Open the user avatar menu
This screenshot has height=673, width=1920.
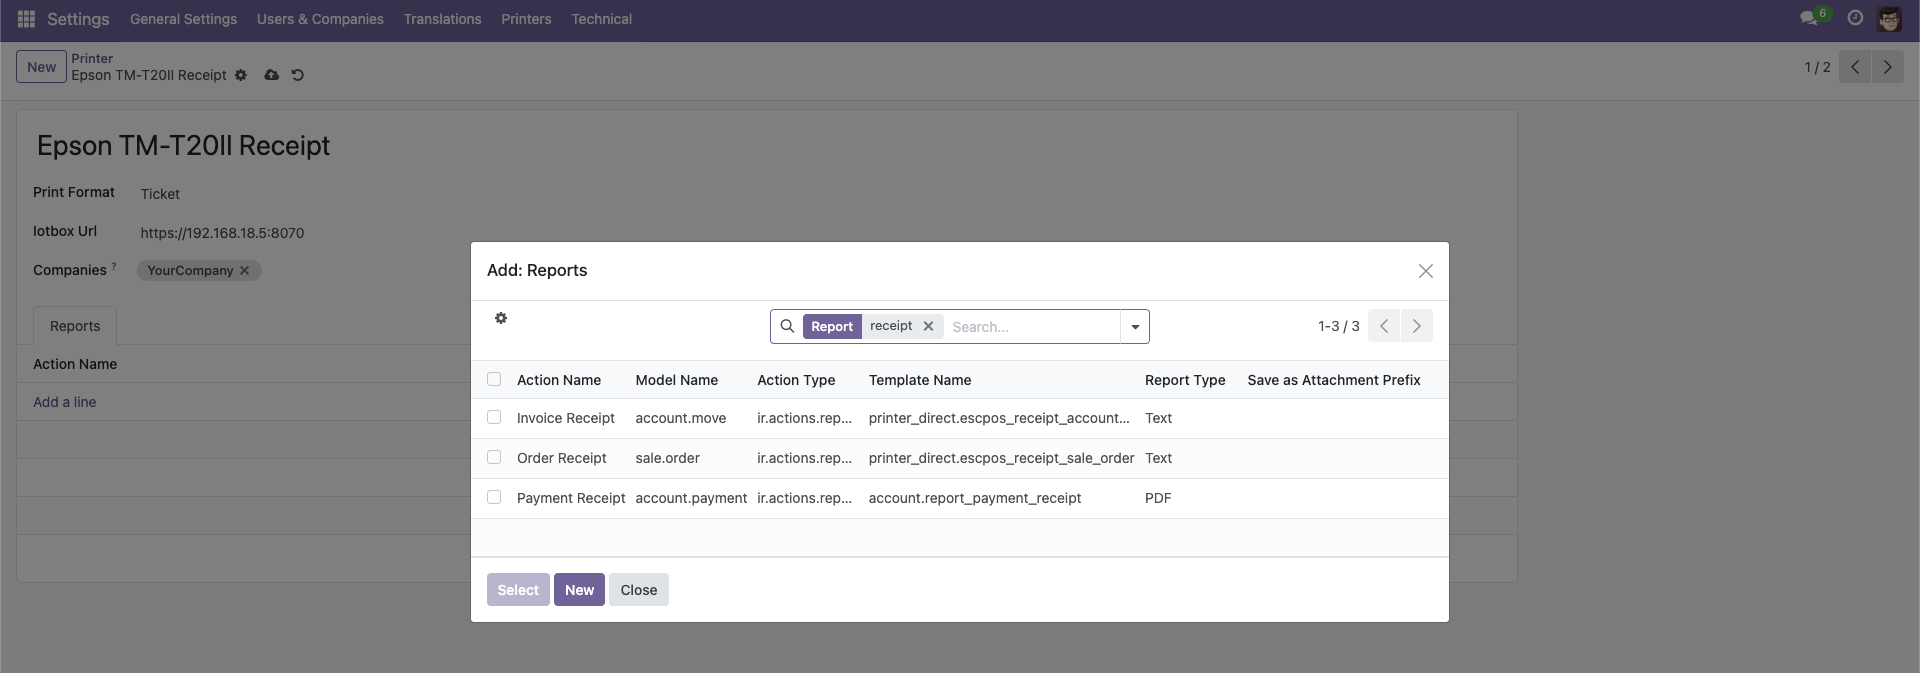[1889, 18]
